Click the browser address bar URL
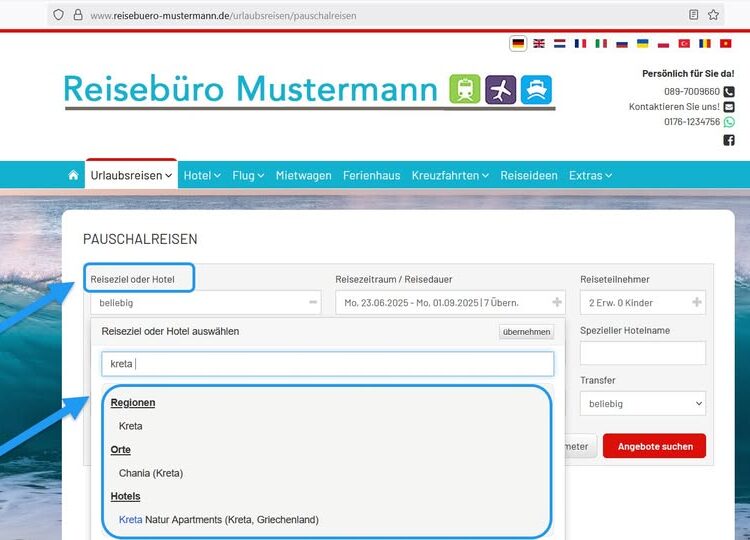The image size is (750, 540). click(x=223, y=15)
